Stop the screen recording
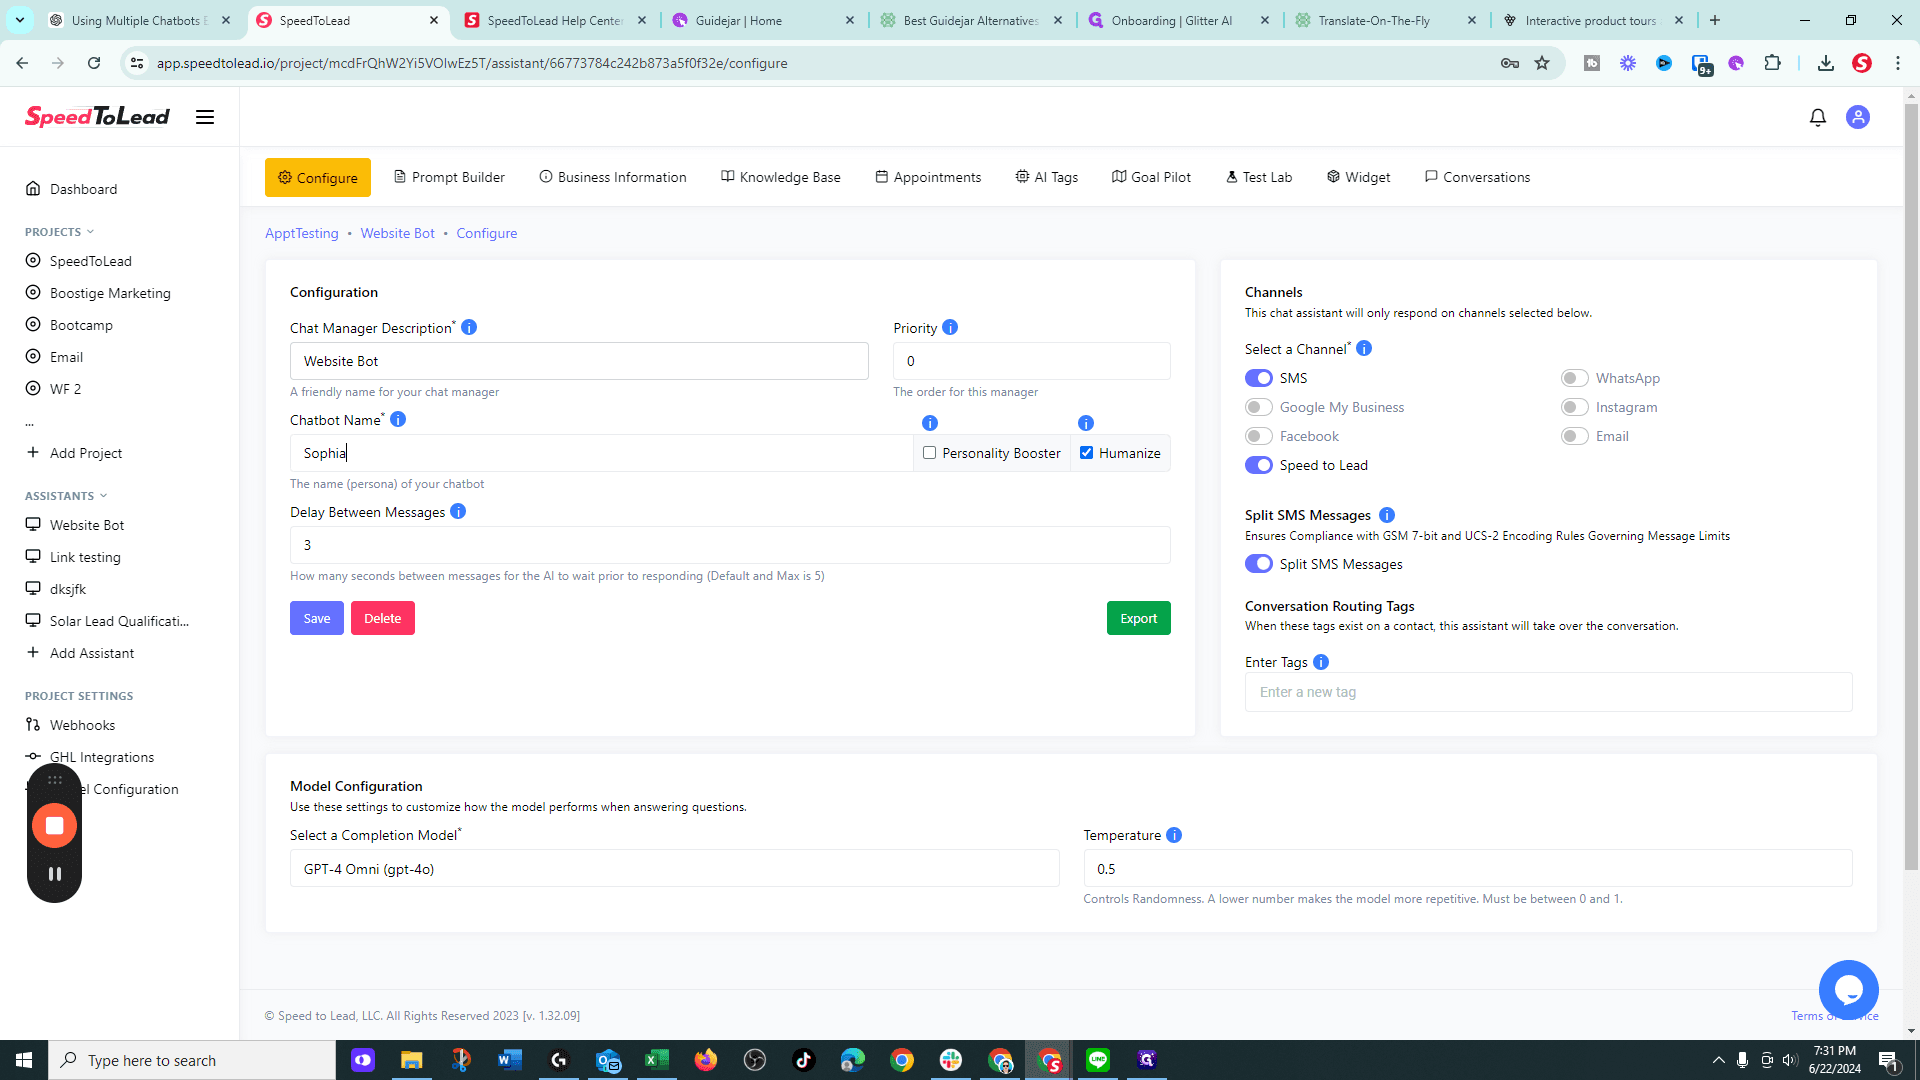1920x1080 pixels. click(x=54, y=825)
